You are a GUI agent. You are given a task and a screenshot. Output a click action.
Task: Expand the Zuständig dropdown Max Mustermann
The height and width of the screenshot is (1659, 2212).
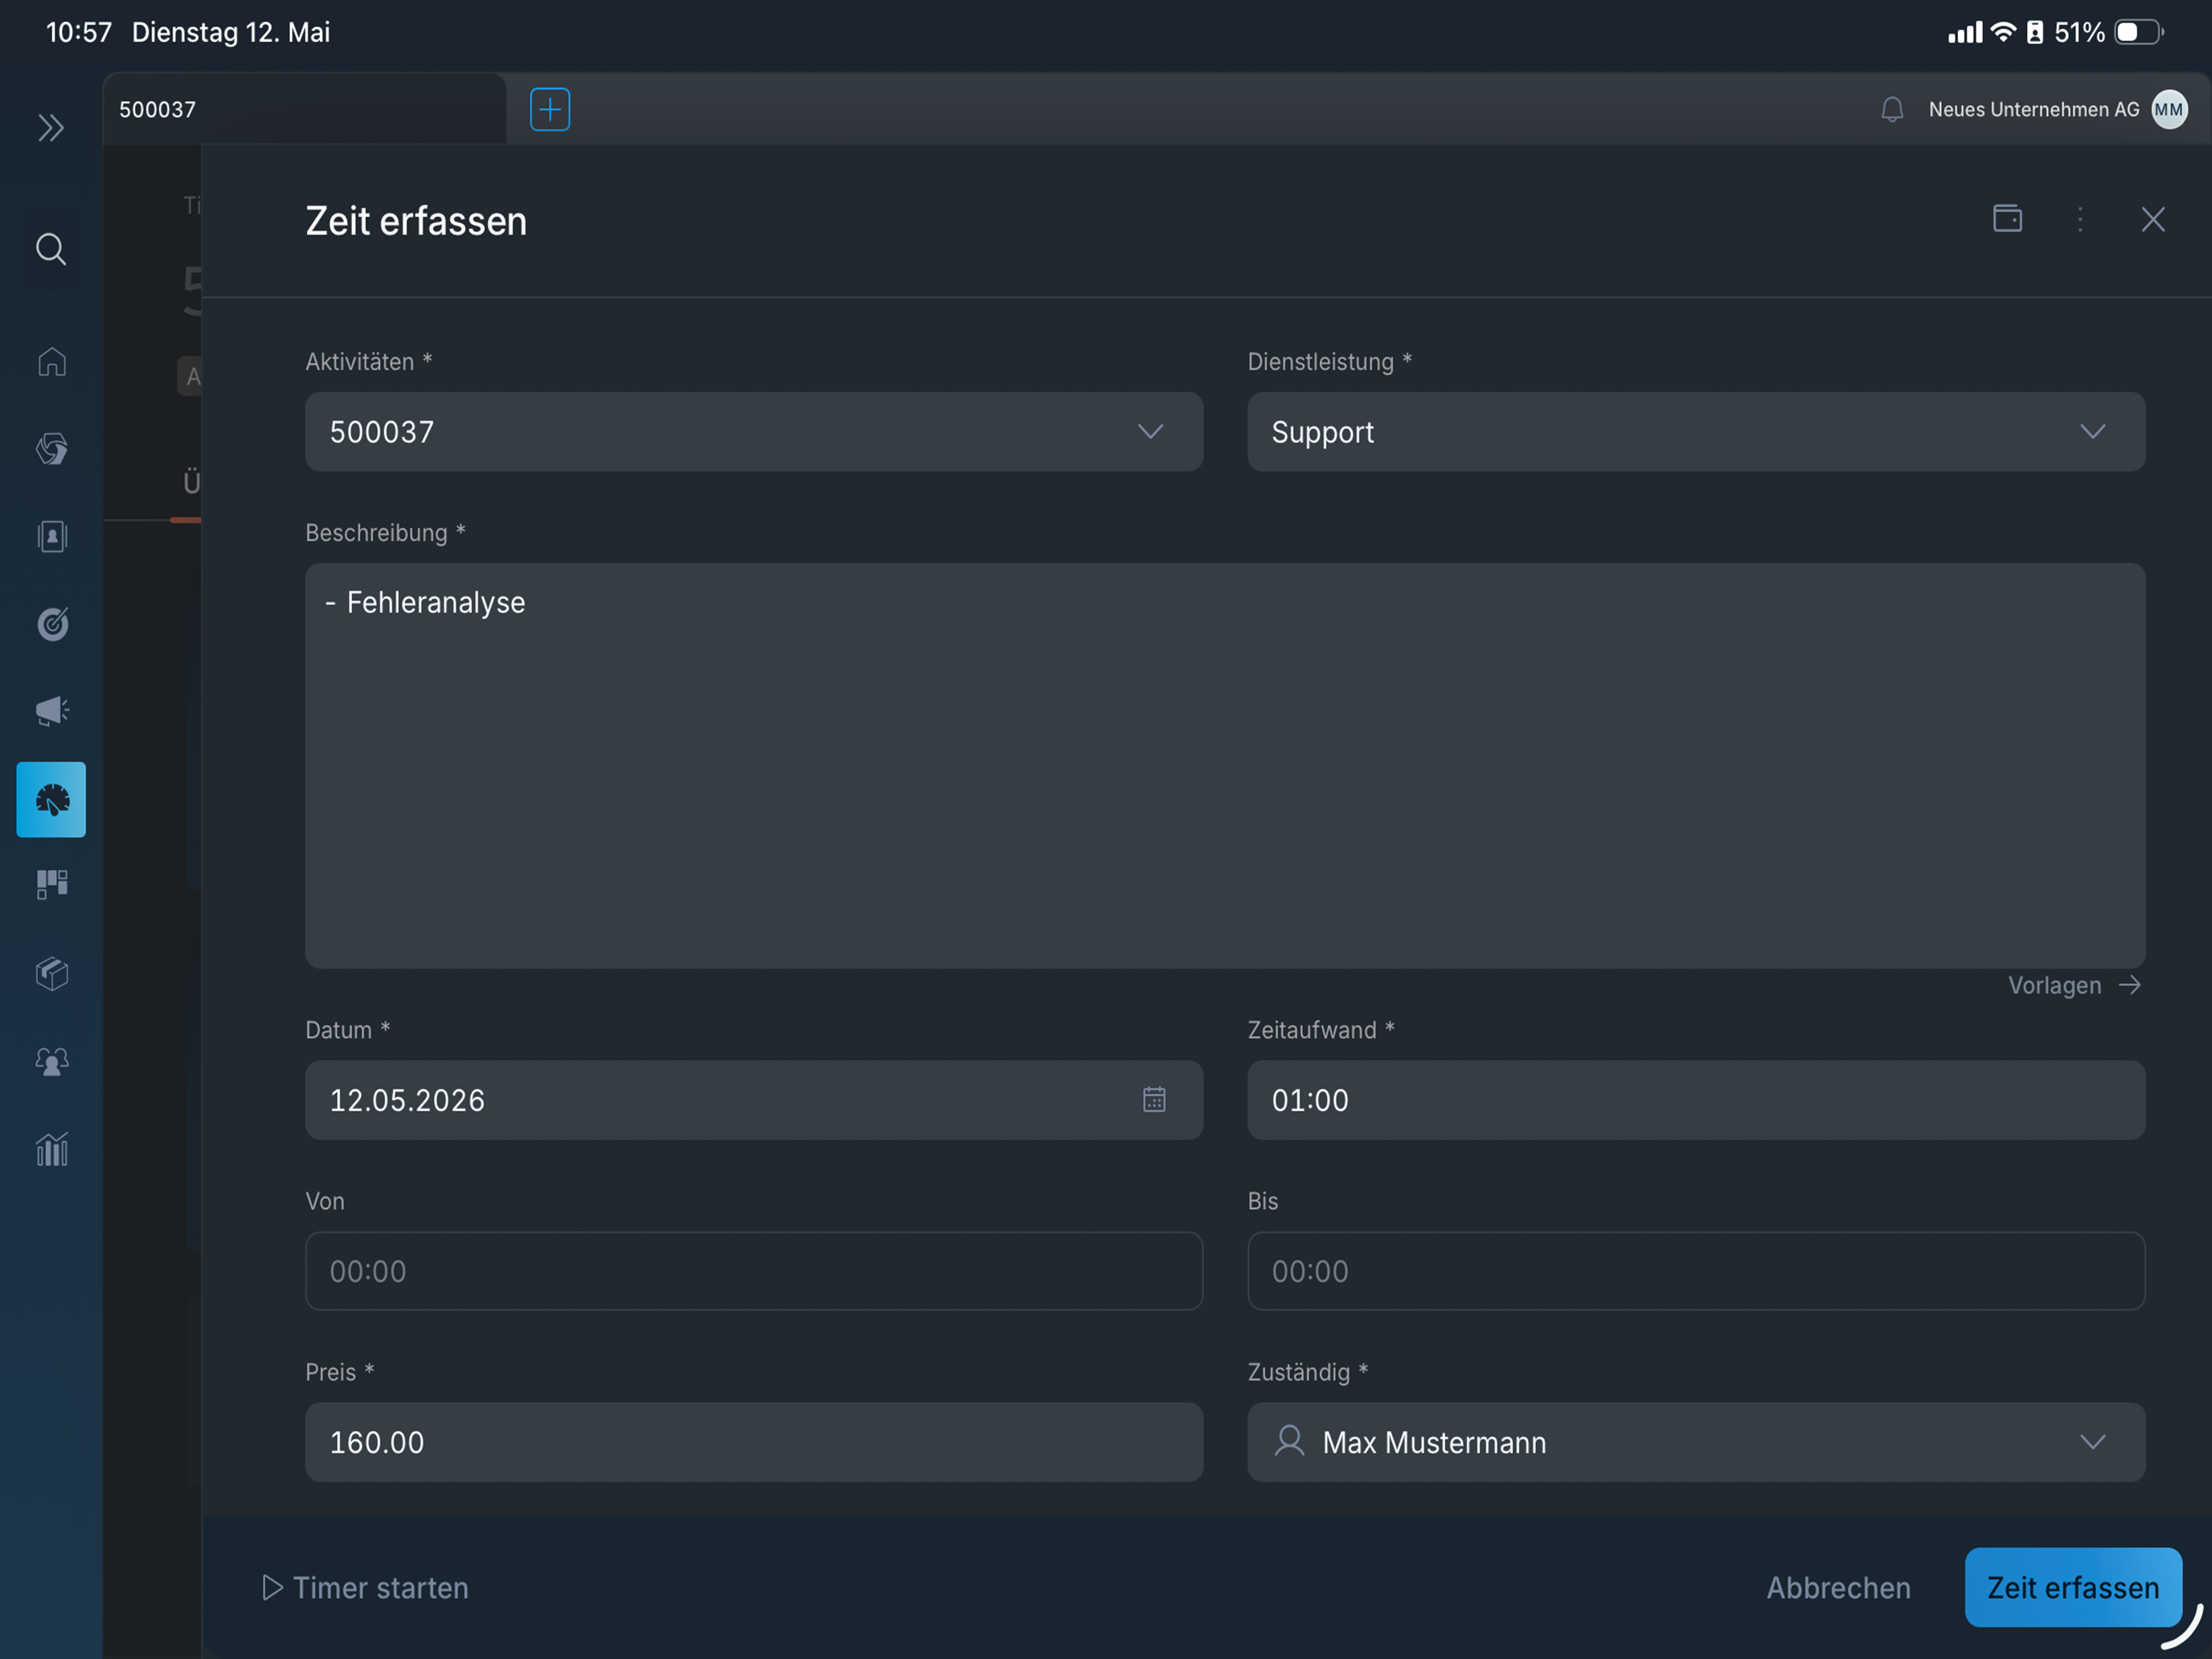1696,1441
